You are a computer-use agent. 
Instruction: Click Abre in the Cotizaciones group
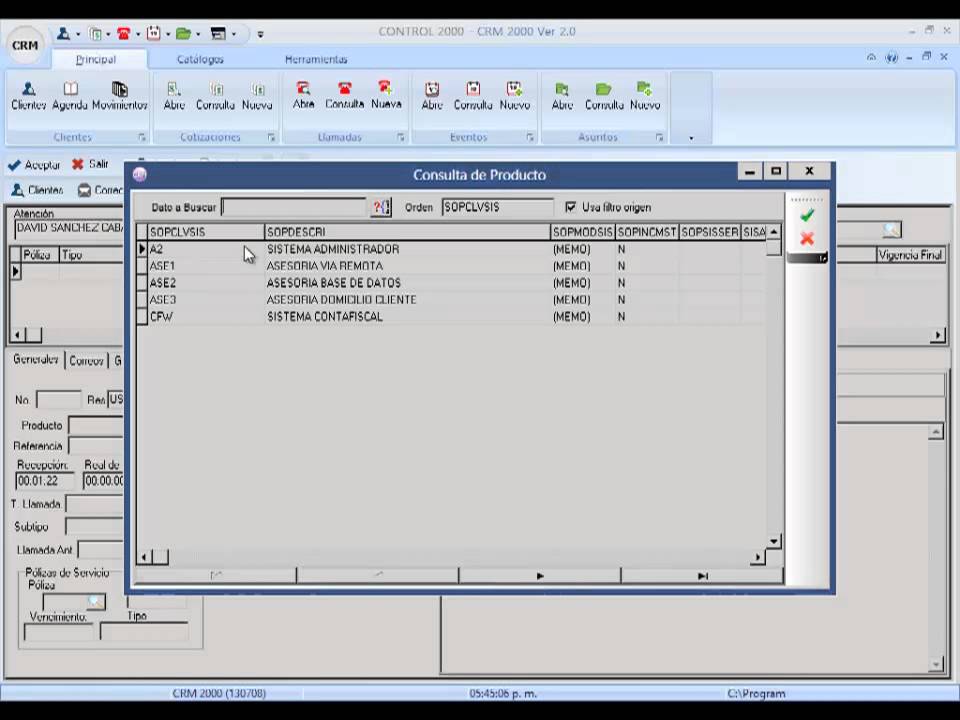pos(174,96)
